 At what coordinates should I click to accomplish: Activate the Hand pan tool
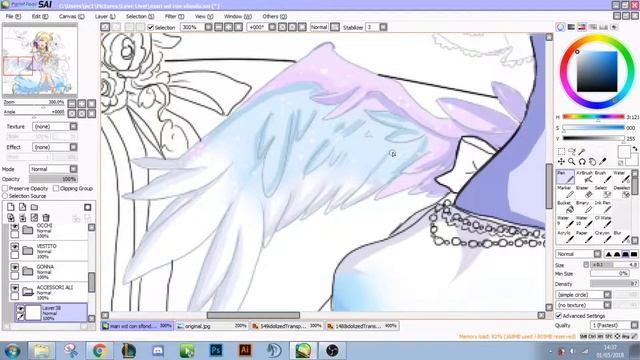(x=592, y=162)
